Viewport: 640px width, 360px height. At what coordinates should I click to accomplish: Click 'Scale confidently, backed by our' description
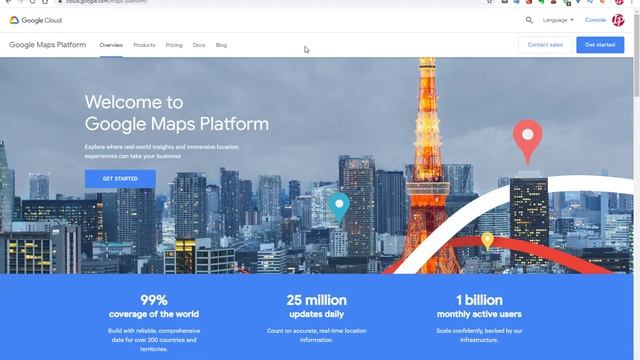point(479,335)
